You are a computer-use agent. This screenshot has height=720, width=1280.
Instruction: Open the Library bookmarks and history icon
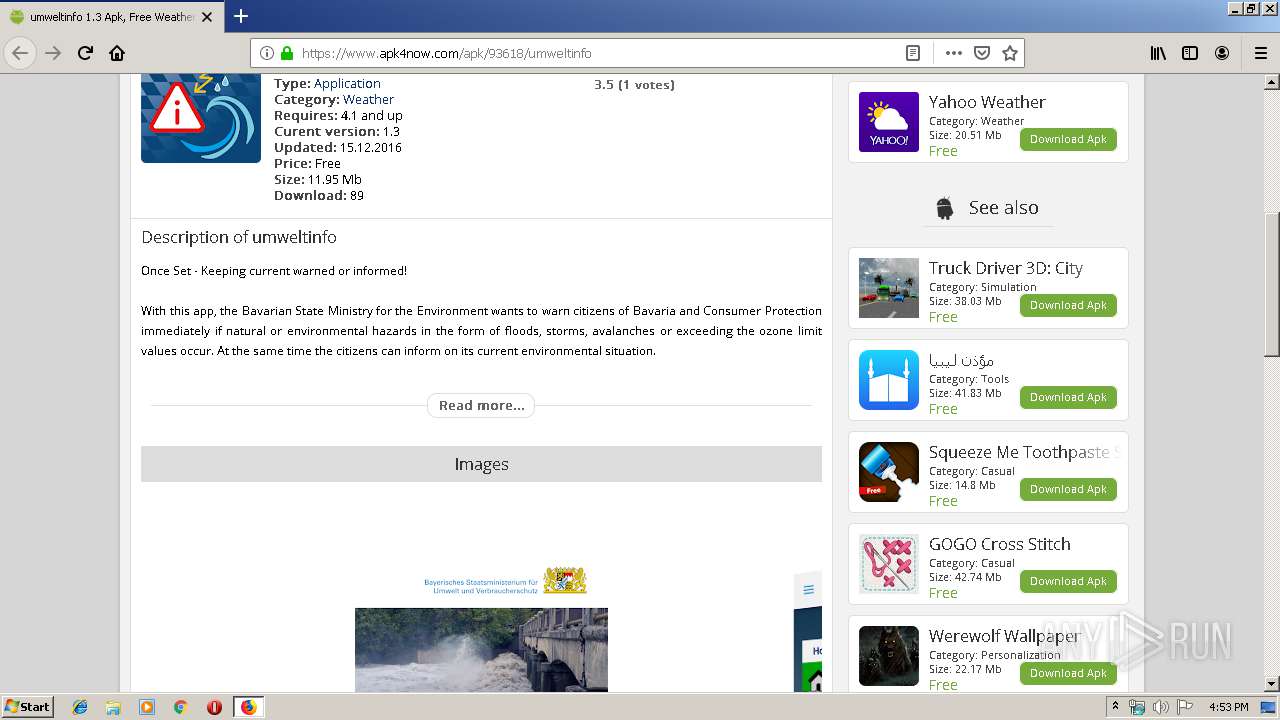pos(1158,53)
